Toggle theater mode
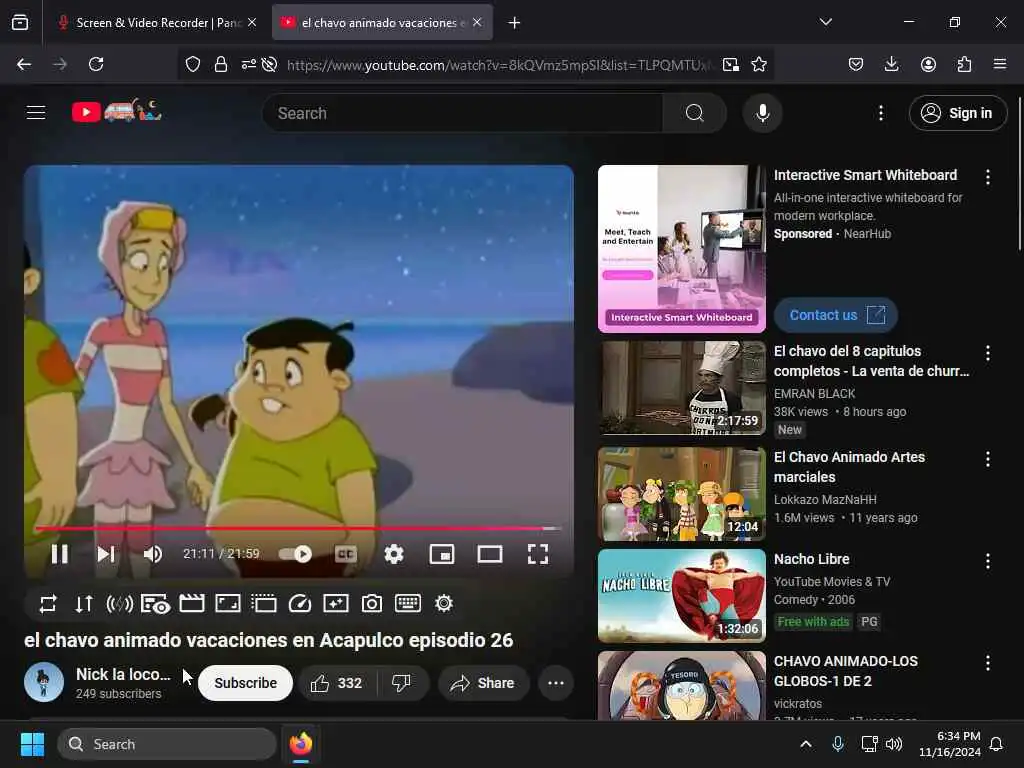This screenshot has height=768, width=1024. [x=490, y=554]
